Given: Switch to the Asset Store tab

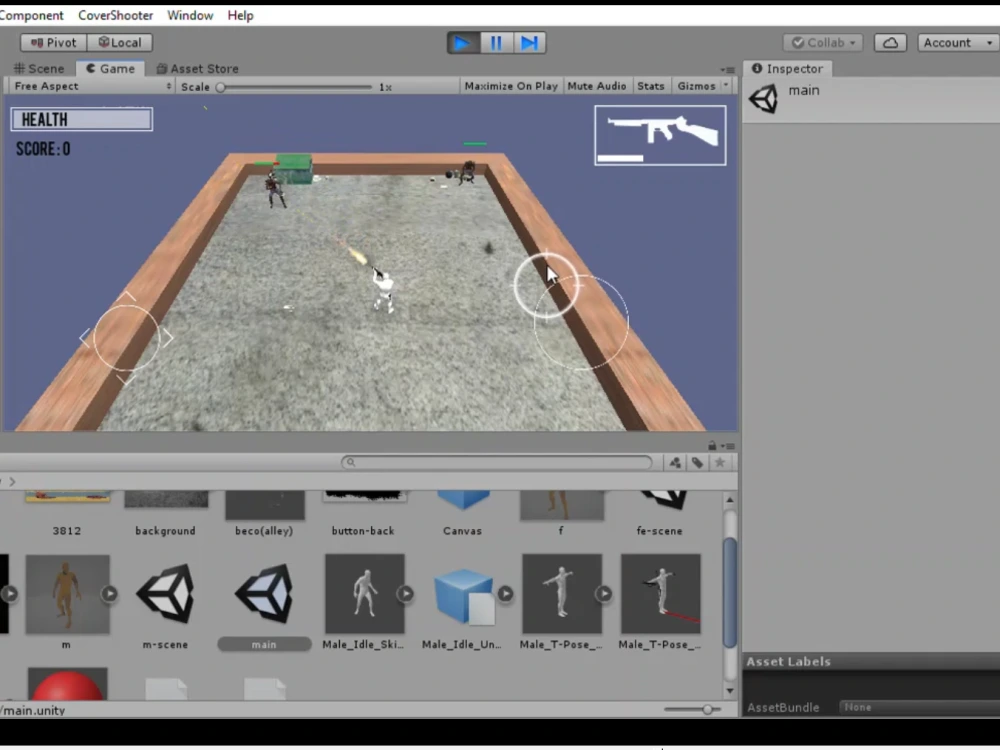Looking at the screenshot, I should [x=198, y=68].
